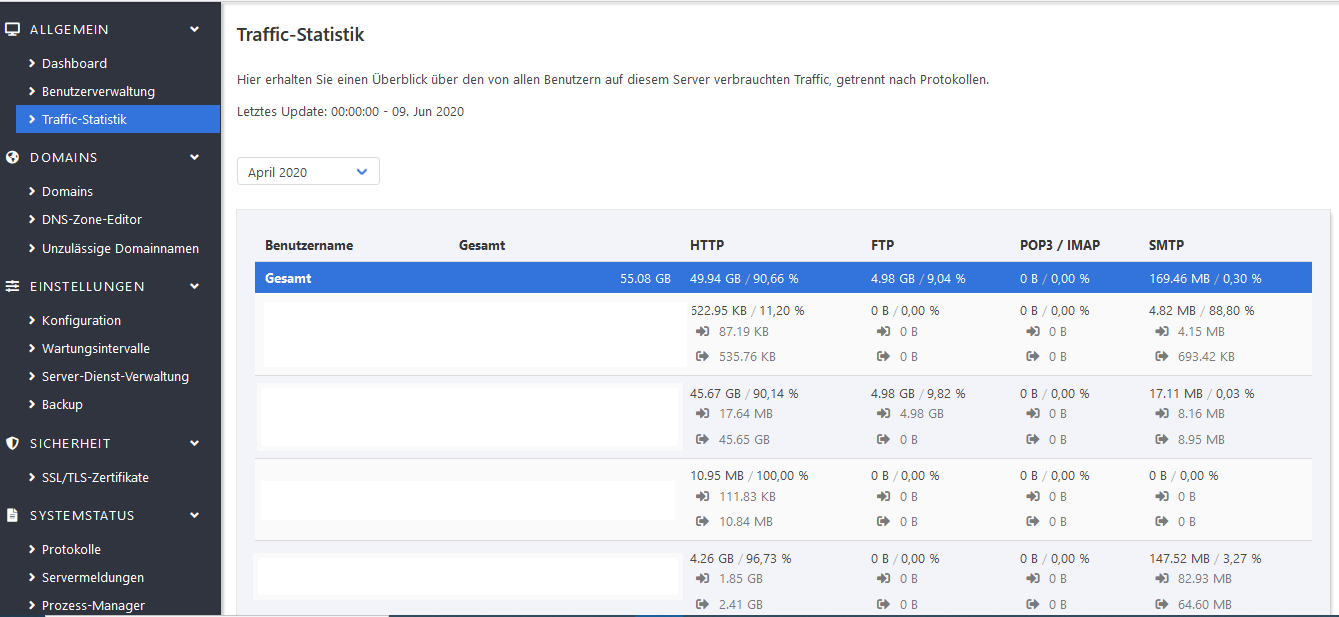Click the shield icon beside SICHERHEIT
This screenshot has width=1339, height=617.
[x=13, y=443]
